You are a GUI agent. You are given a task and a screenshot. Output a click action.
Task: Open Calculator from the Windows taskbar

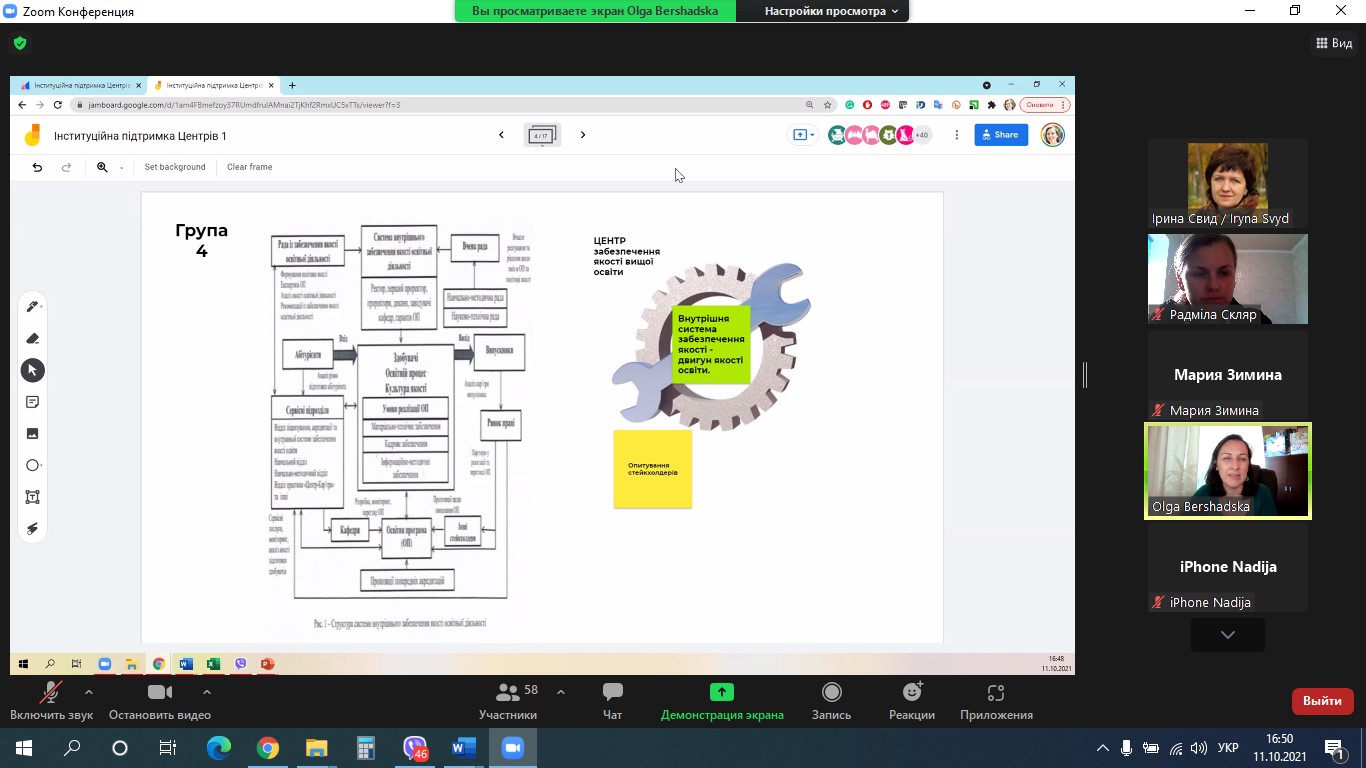365,748
